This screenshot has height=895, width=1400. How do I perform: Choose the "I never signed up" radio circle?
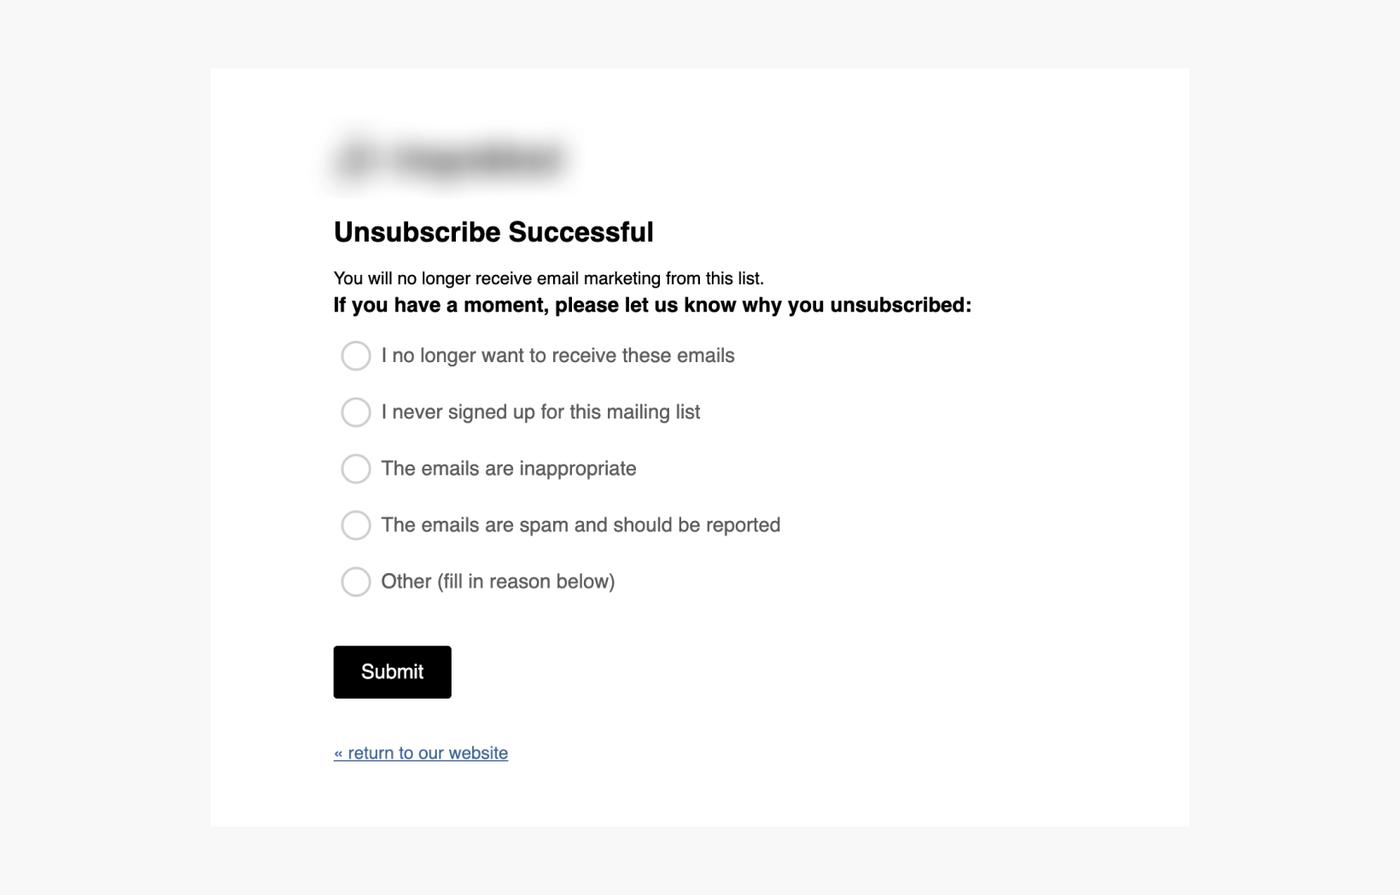click(356, 412)
